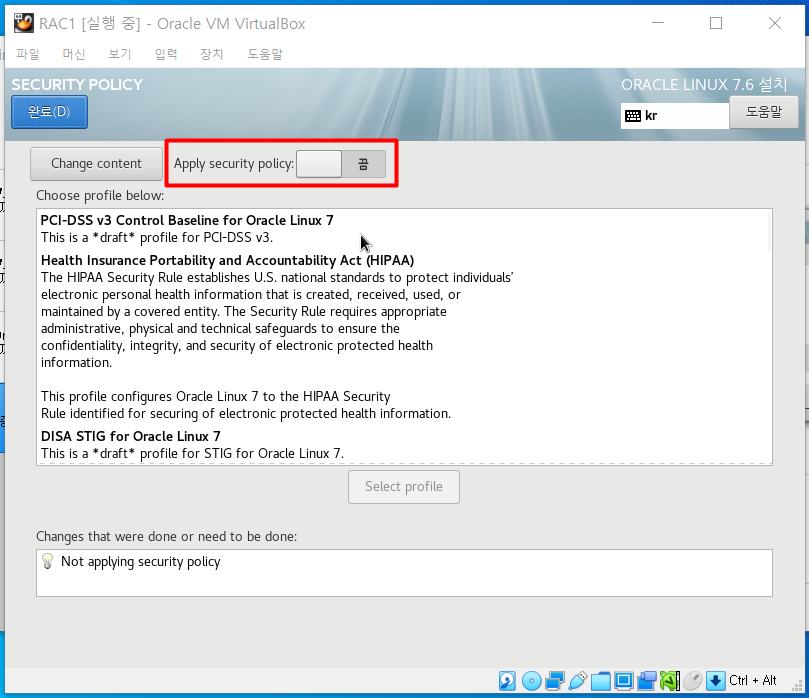The width and height of the screenshot is (809, 698).
Task: Open the 장치 menu
Action: point(212,54)
